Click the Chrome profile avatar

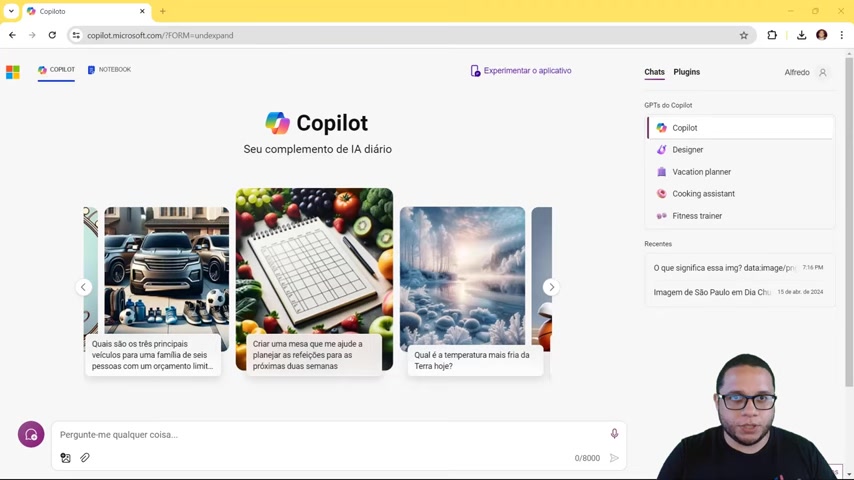click(821, 35)
